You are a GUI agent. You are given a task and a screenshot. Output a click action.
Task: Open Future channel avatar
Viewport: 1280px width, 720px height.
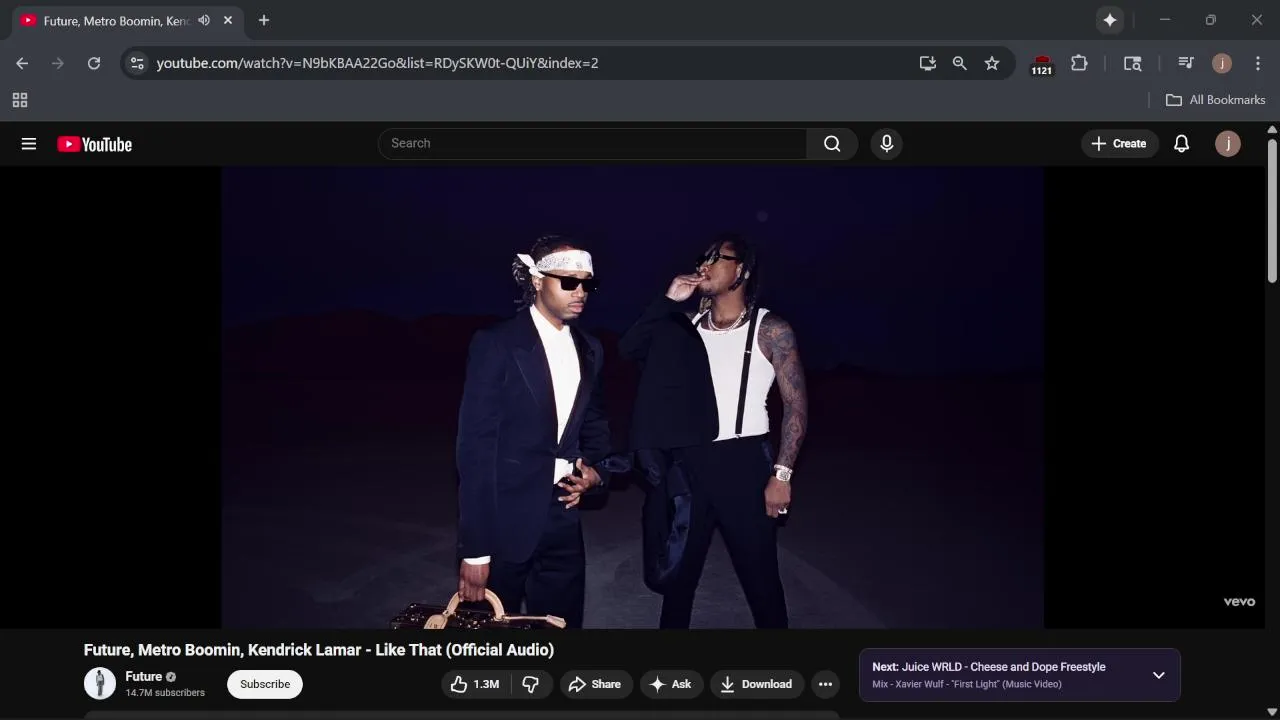point(100,683)
